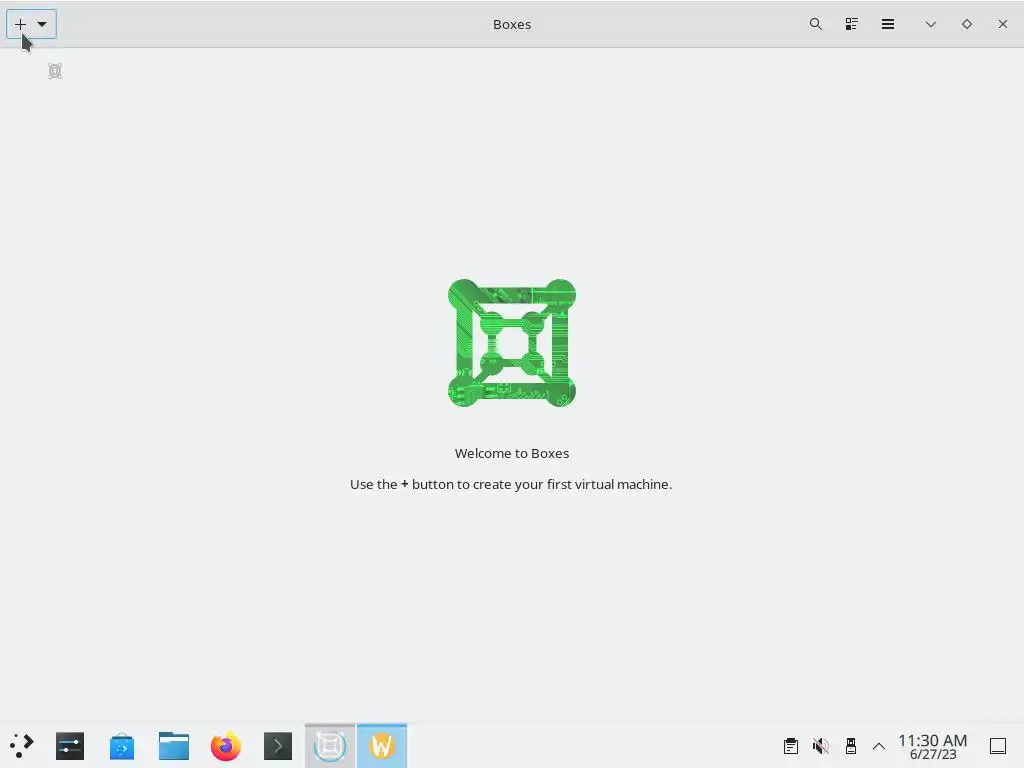Launch Firefox from the taskbar

point(225,746)
